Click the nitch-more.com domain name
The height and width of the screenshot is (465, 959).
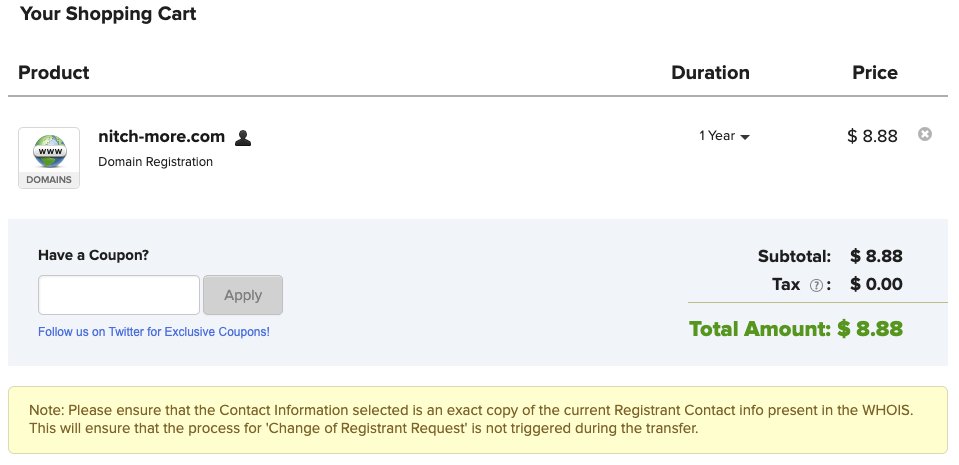point(161,136)
